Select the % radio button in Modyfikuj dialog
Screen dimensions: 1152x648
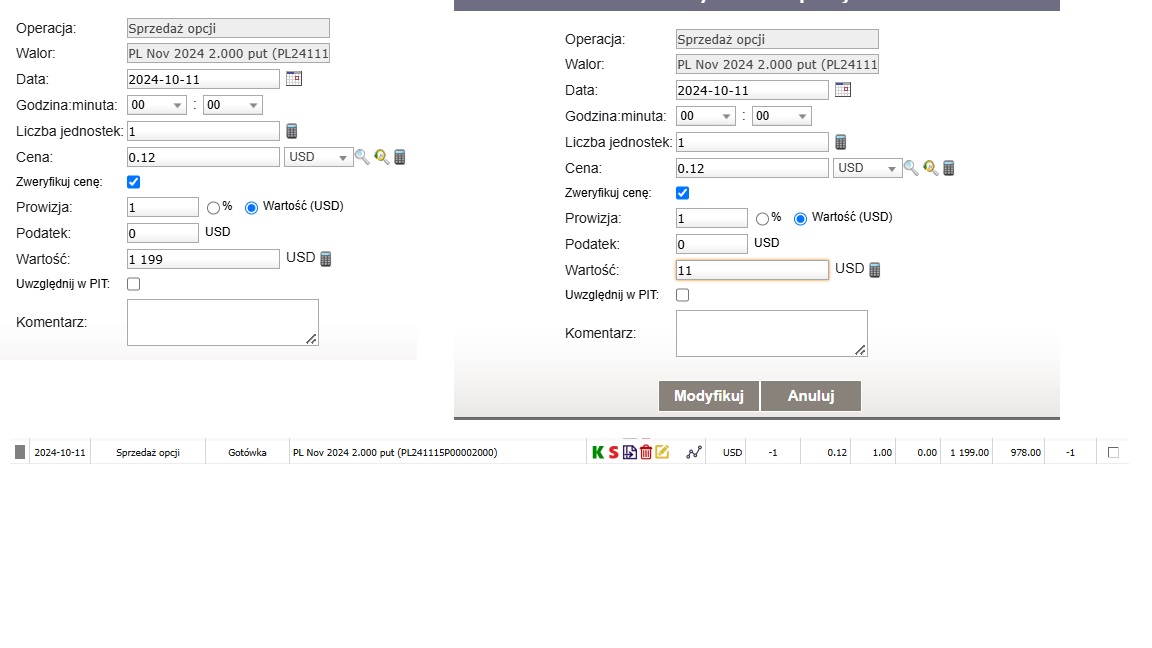763,218
